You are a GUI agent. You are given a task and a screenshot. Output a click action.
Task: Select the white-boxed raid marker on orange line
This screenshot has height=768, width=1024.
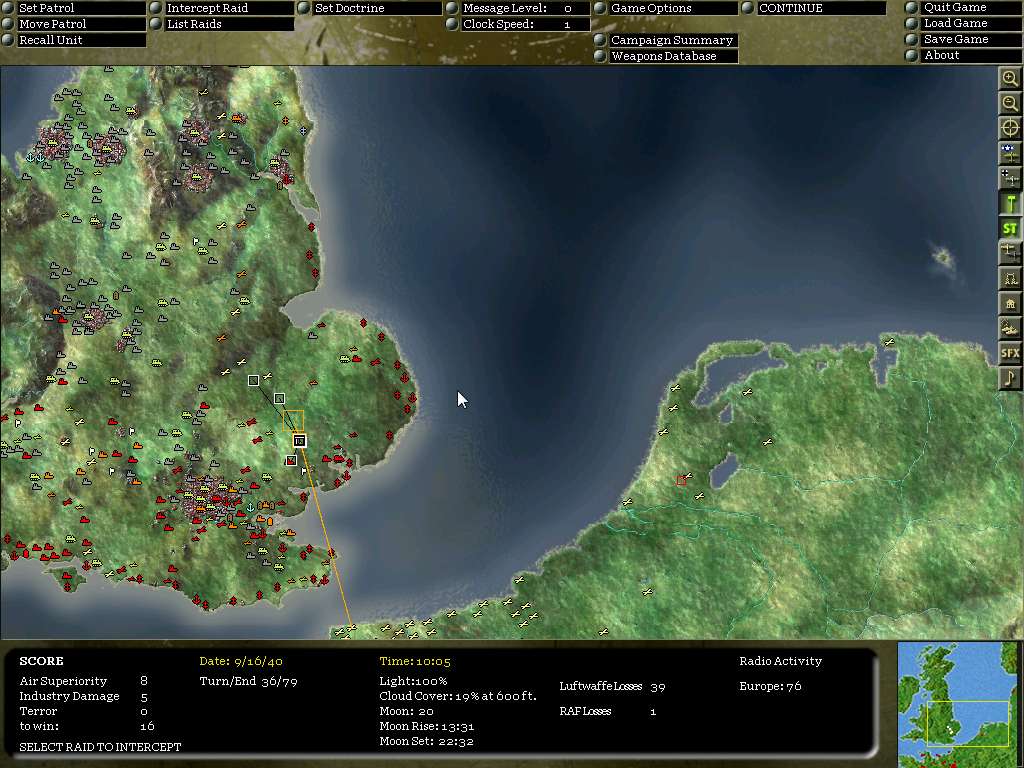(299, 441)
